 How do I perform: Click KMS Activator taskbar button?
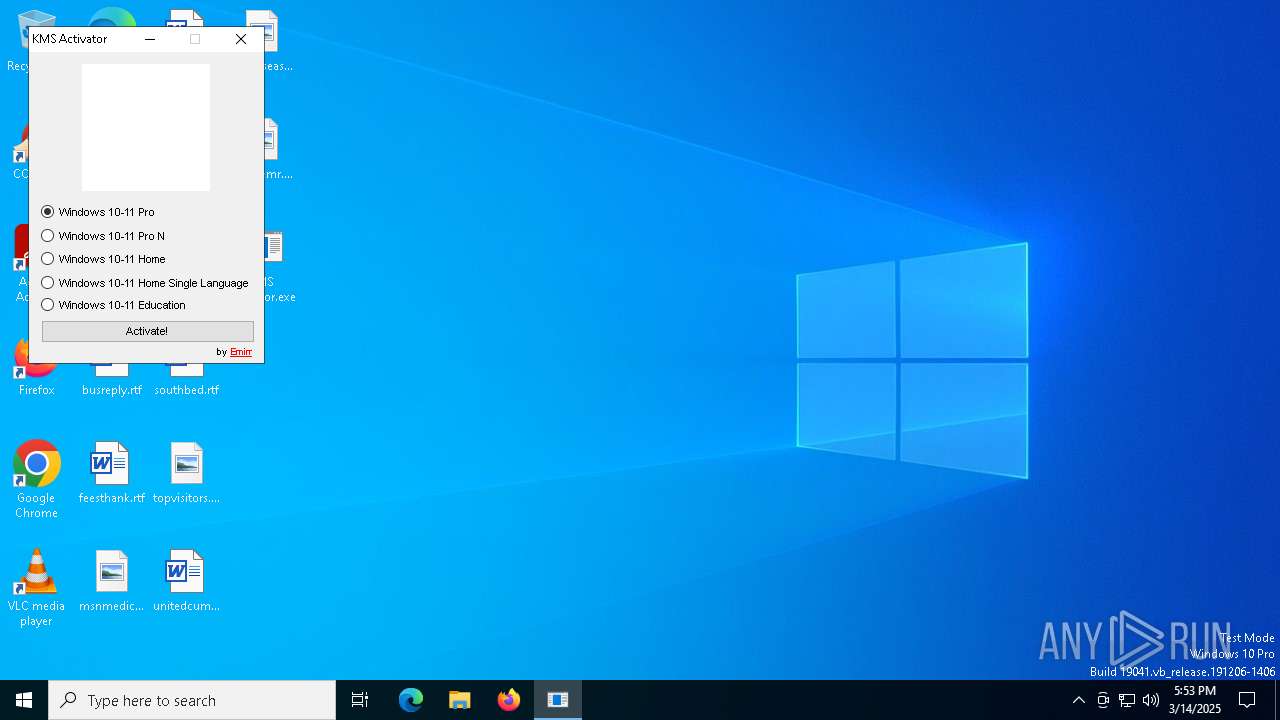[x=558, y=700]
